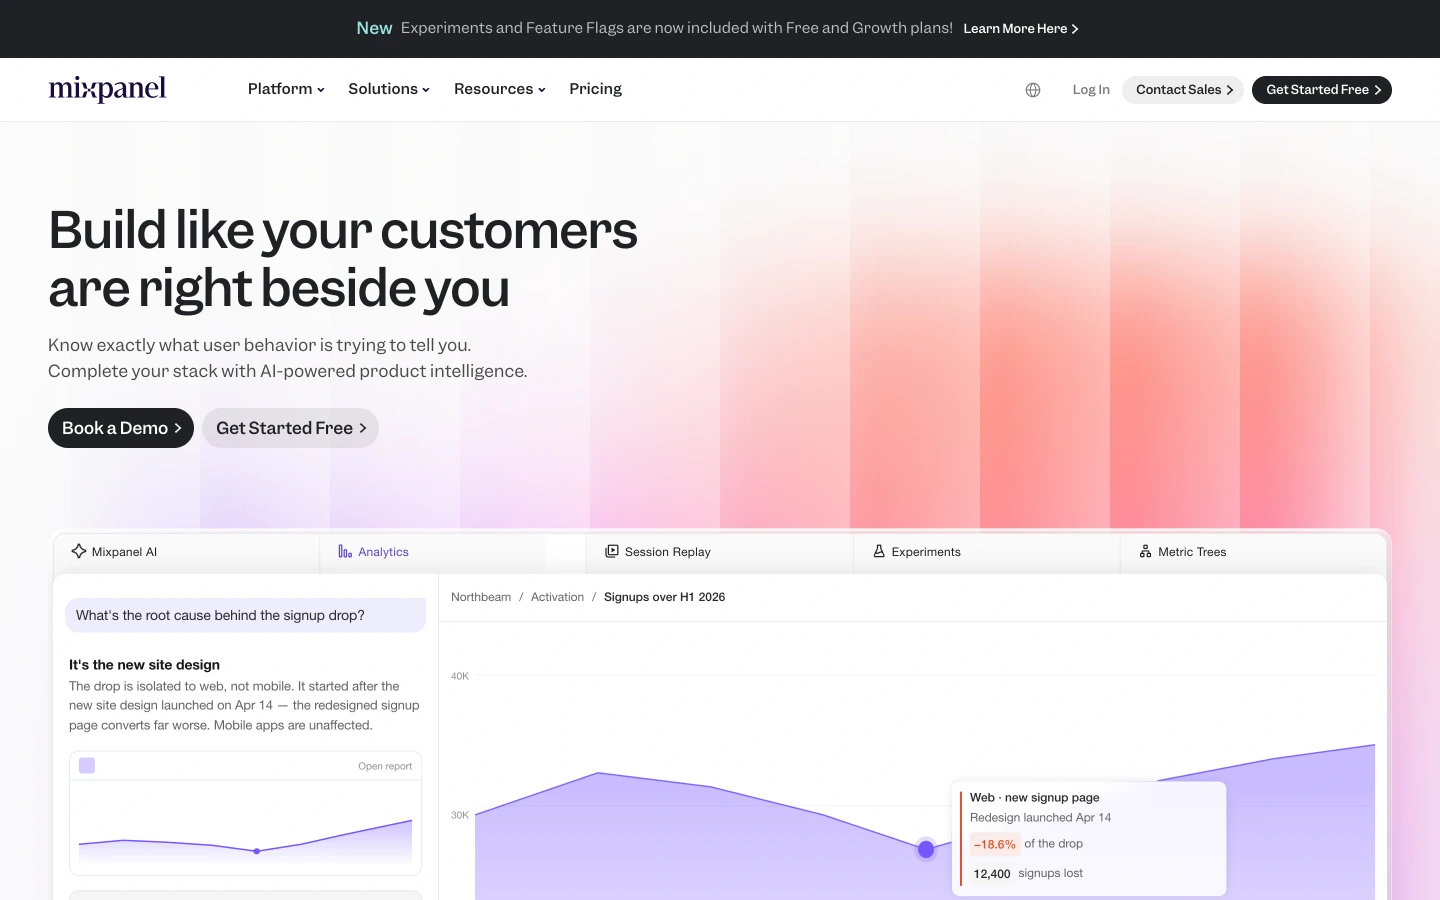Open report link in chart card
Image resolution: width=1440 pixels, height=900 pixels.
tap(385, 766)
